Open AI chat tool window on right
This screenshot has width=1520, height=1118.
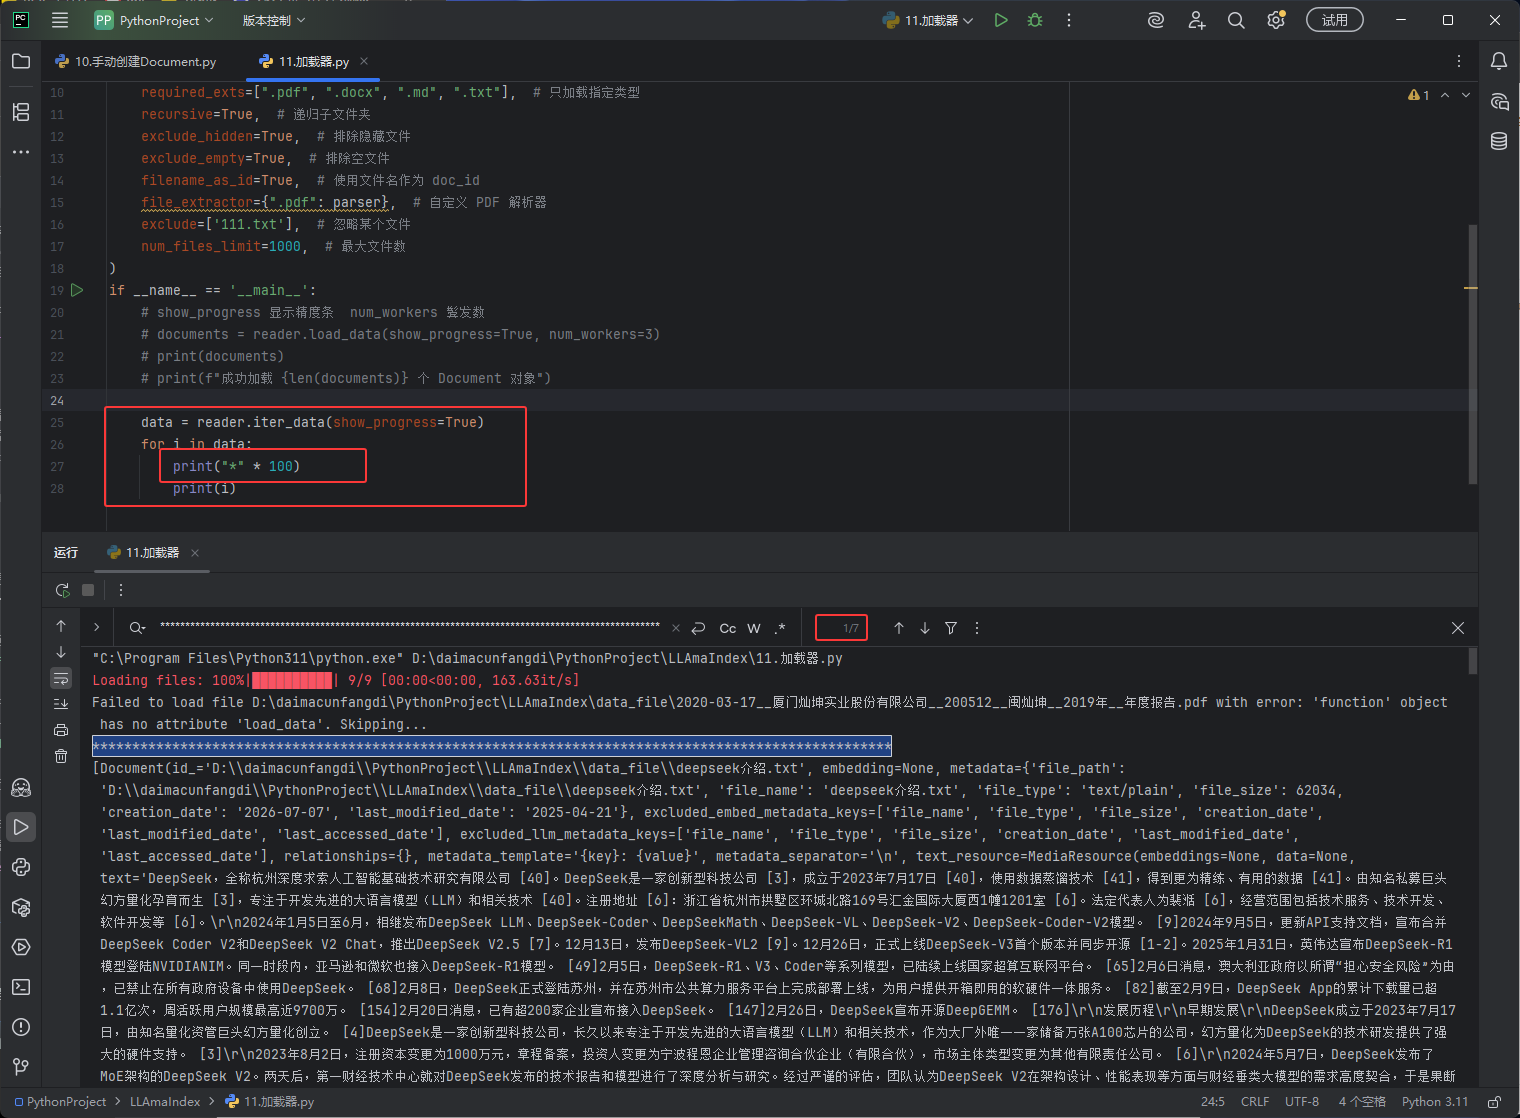coord(1499,101)
